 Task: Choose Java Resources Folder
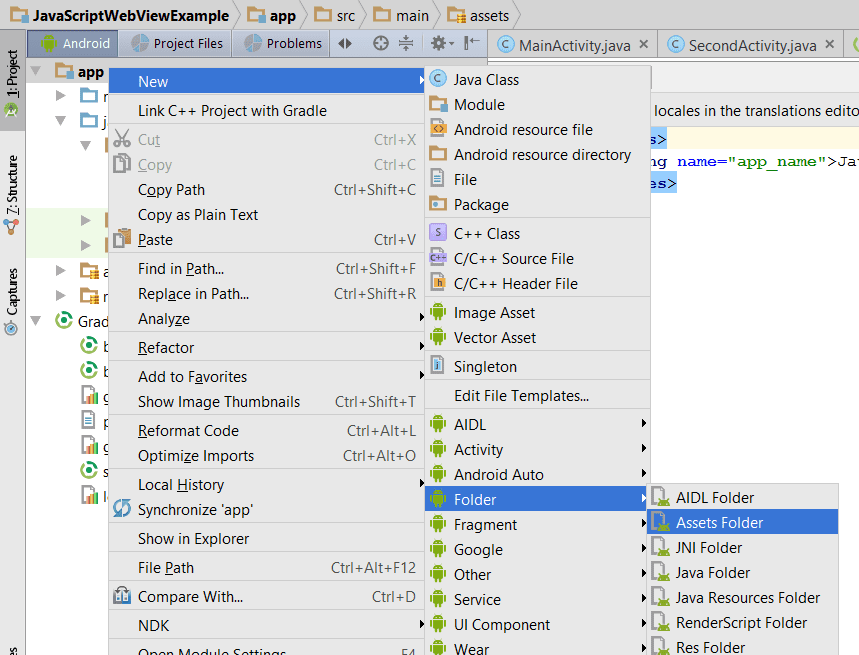coord(743,598)
